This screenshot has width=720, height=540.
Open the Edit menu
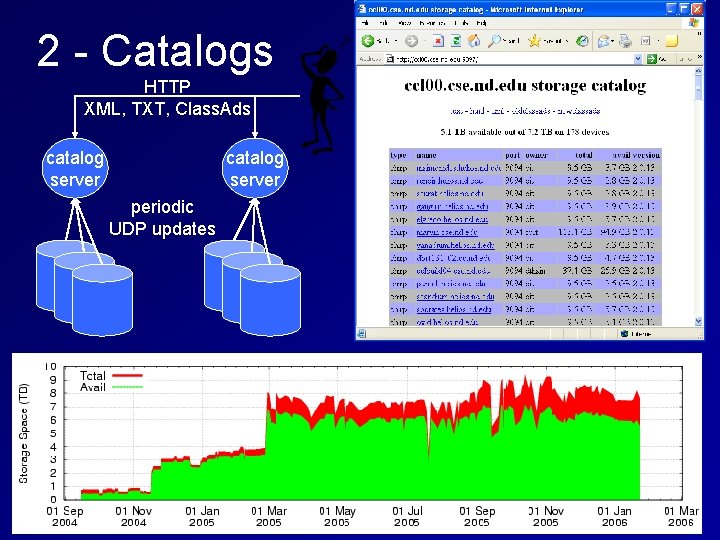[383, 22]
